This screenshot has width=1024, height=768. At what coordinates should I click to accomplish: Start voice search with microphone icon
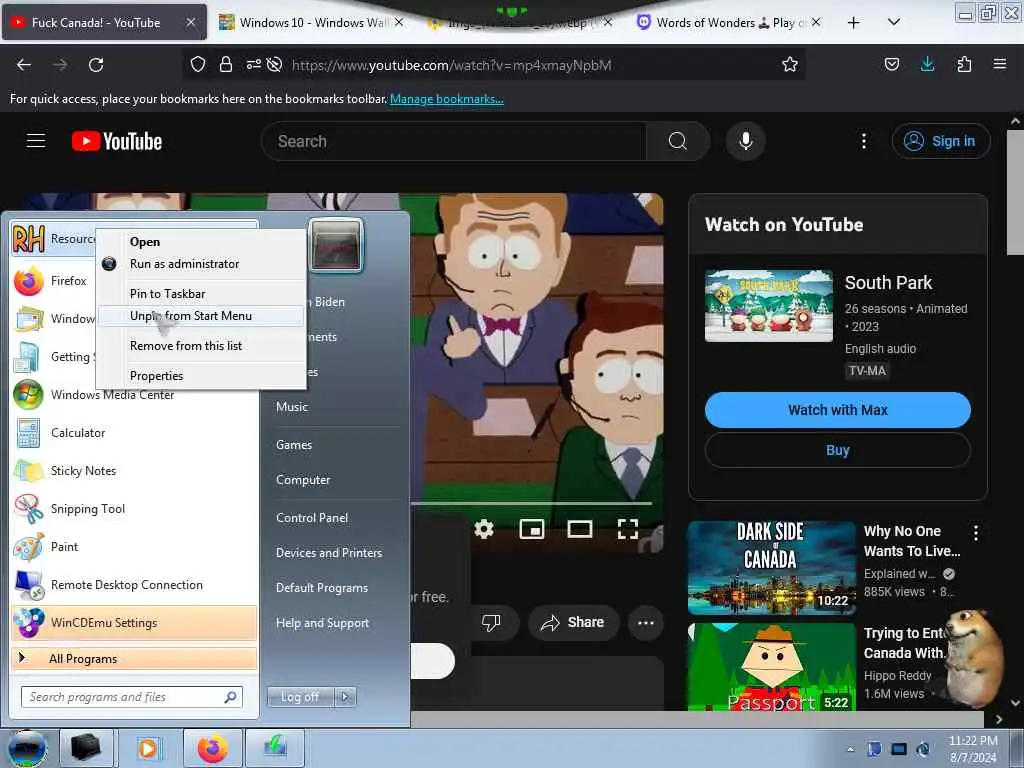746,141
